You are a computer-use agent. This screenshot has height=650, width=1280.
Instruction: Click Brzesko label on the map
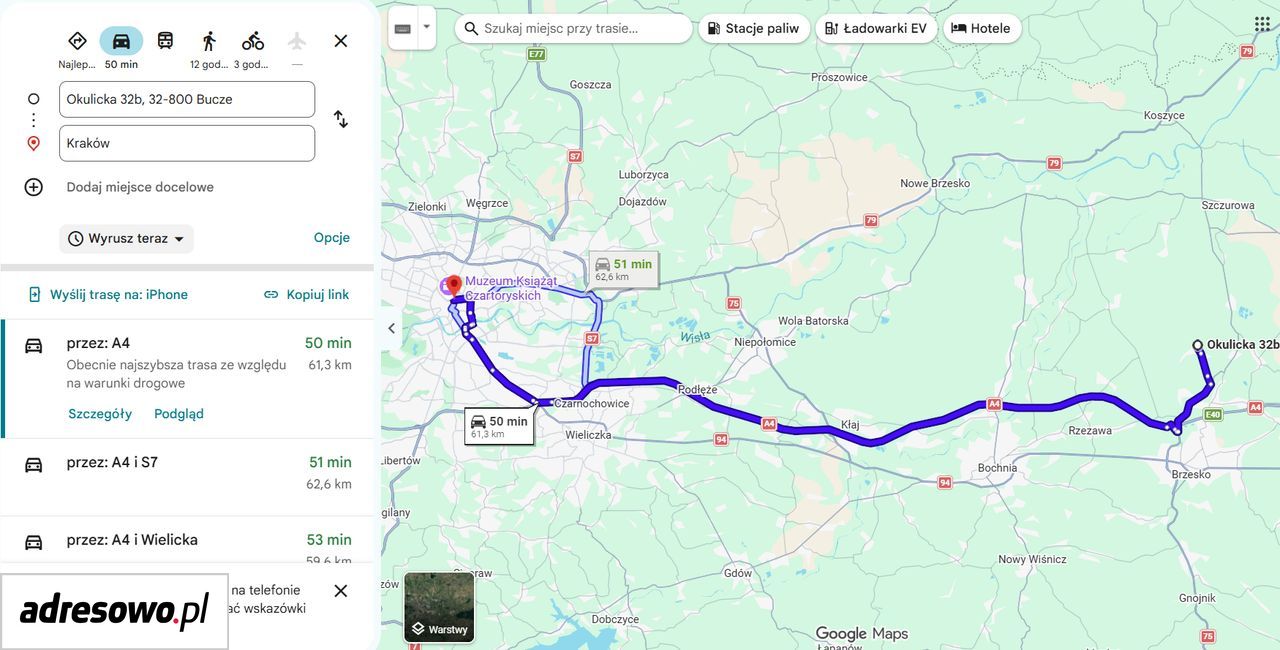point(1191,475)
